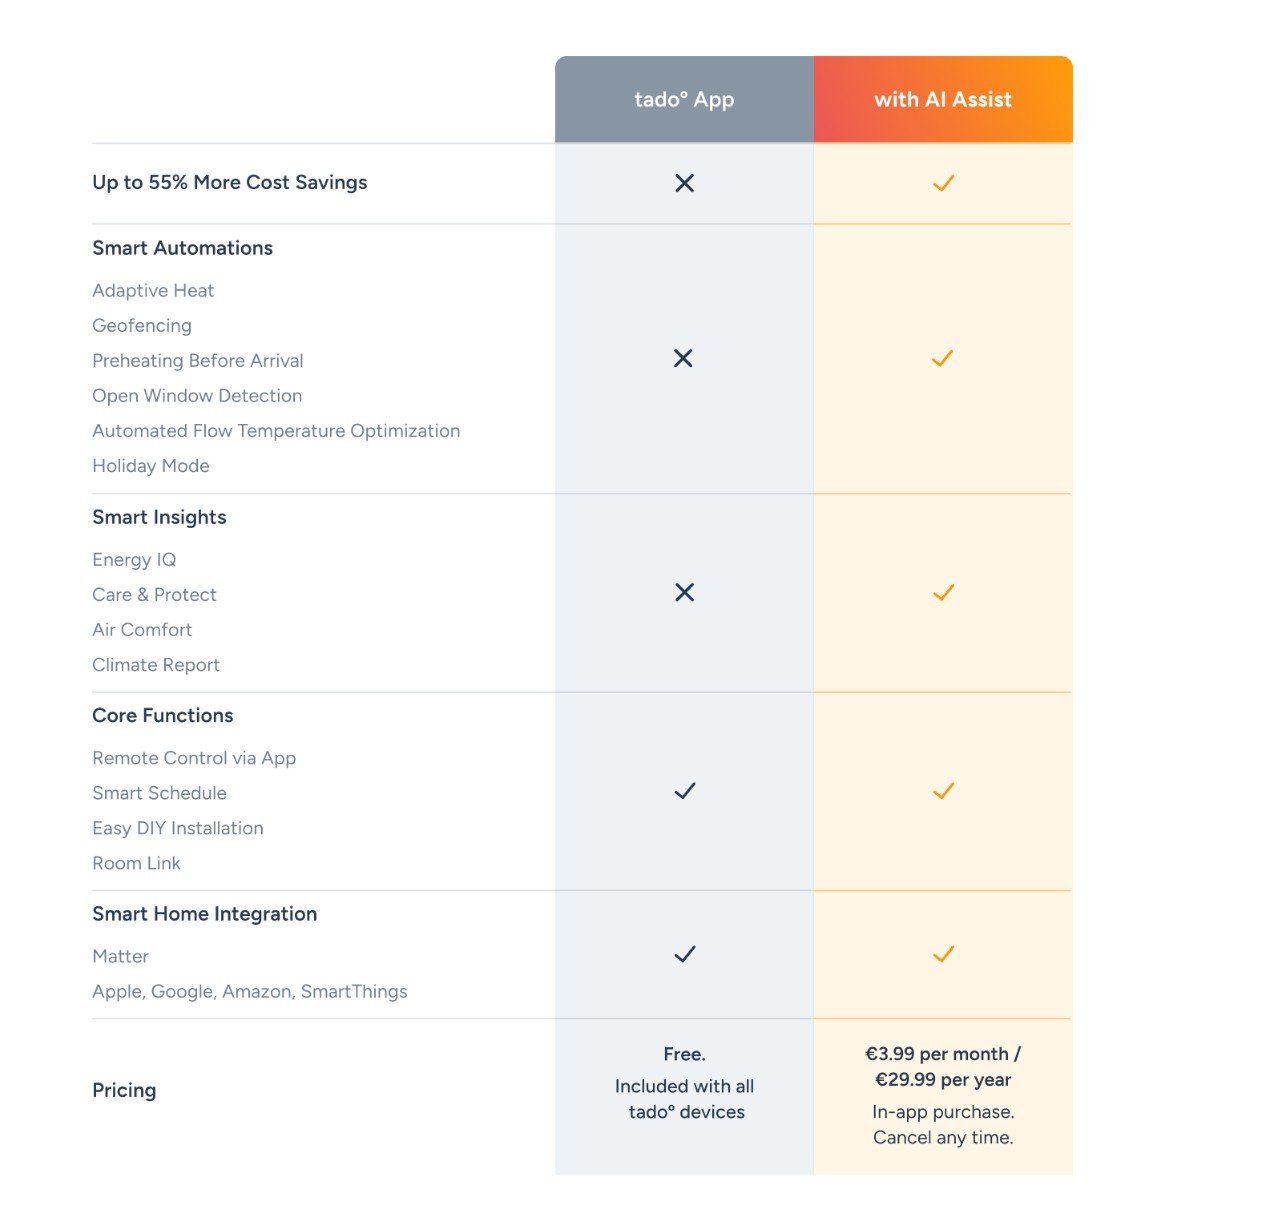Image resolution: width=1288 pixels, height=1232 pixels.
Task: Click the dark checkmark for Core Functions
Action: [684, 791]
